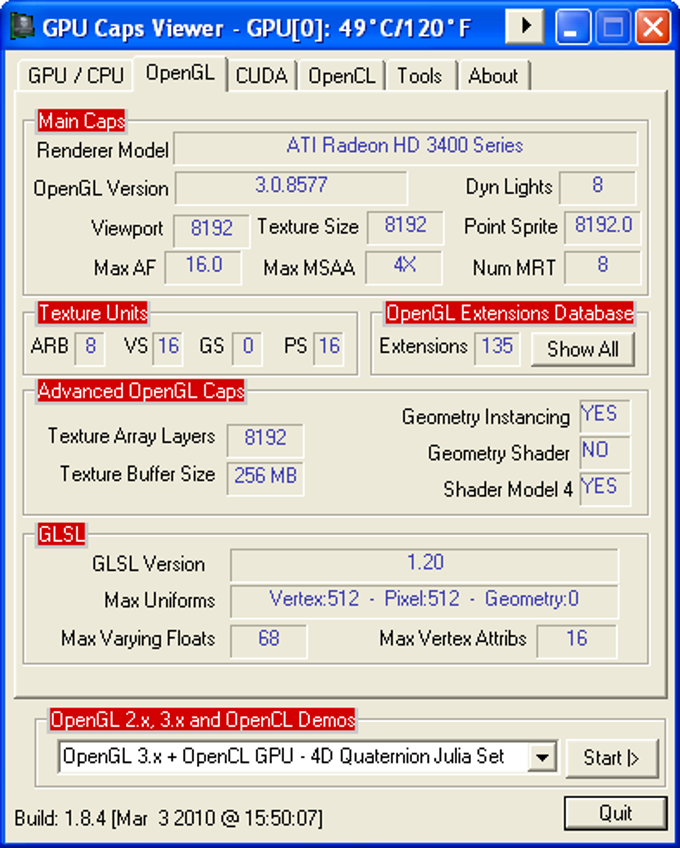680x848 pixels.
Task: Click the Extensions count 135
Action: [497, 348]
